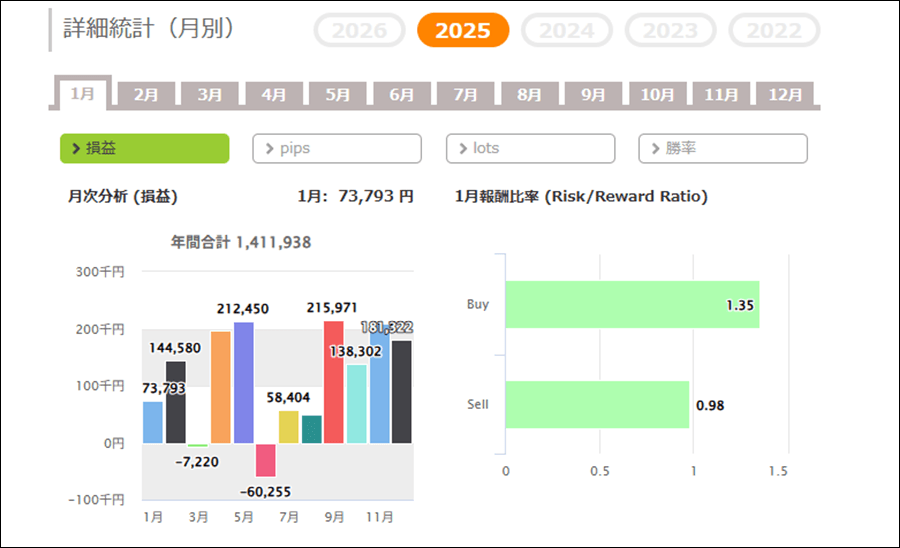The image size is (900, 548).
Task: Switch to the 9月 month tab
Action: (x=594, y=95)
